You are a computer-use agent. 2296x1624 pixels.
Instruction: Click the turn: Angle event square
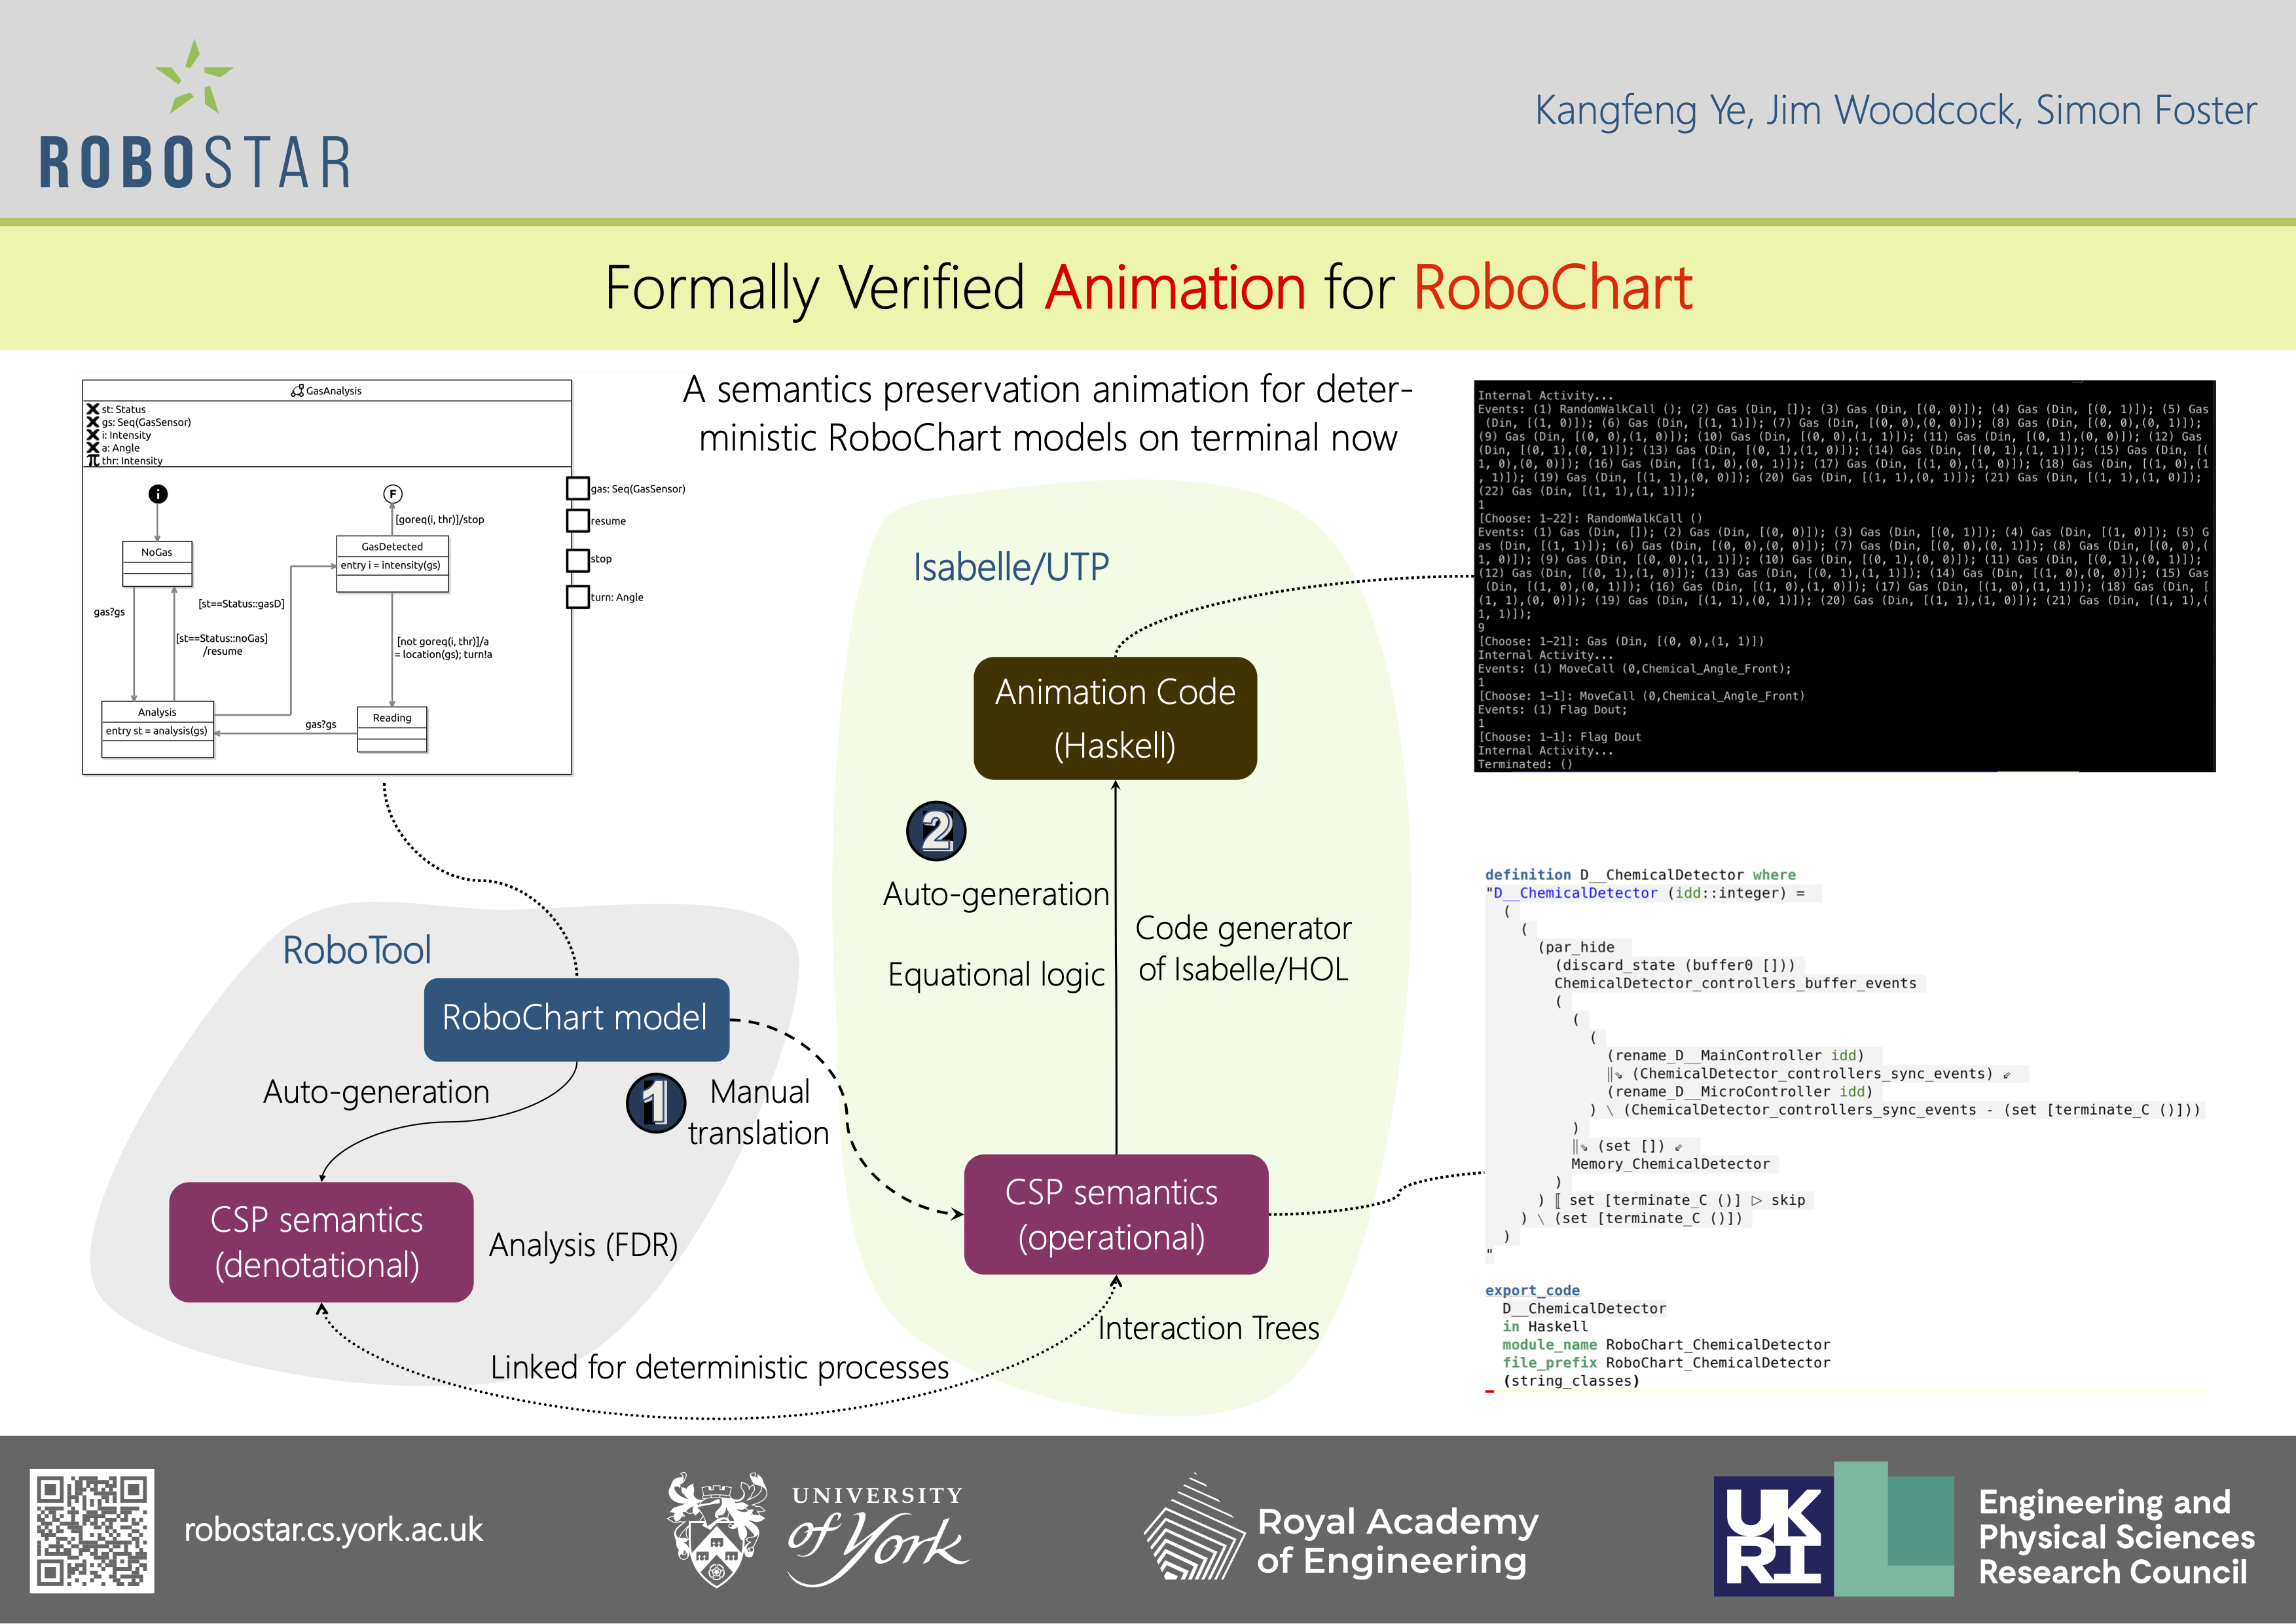577,597
